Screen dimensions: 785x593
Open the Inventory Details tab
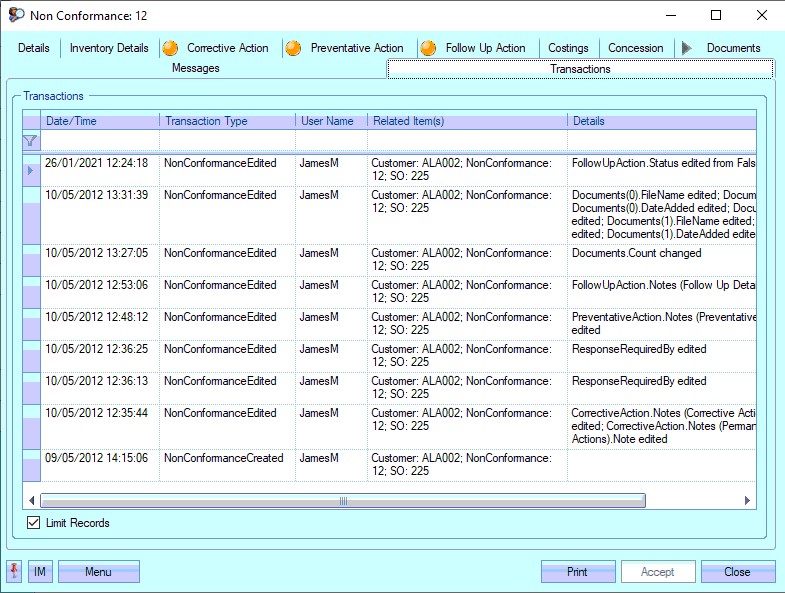pos(109,48)
